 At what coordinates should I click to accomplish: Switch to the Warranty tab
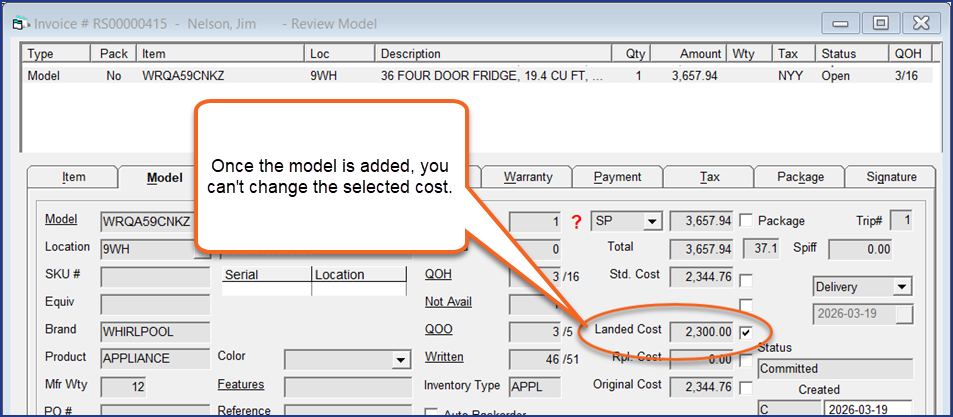[527, 177]
